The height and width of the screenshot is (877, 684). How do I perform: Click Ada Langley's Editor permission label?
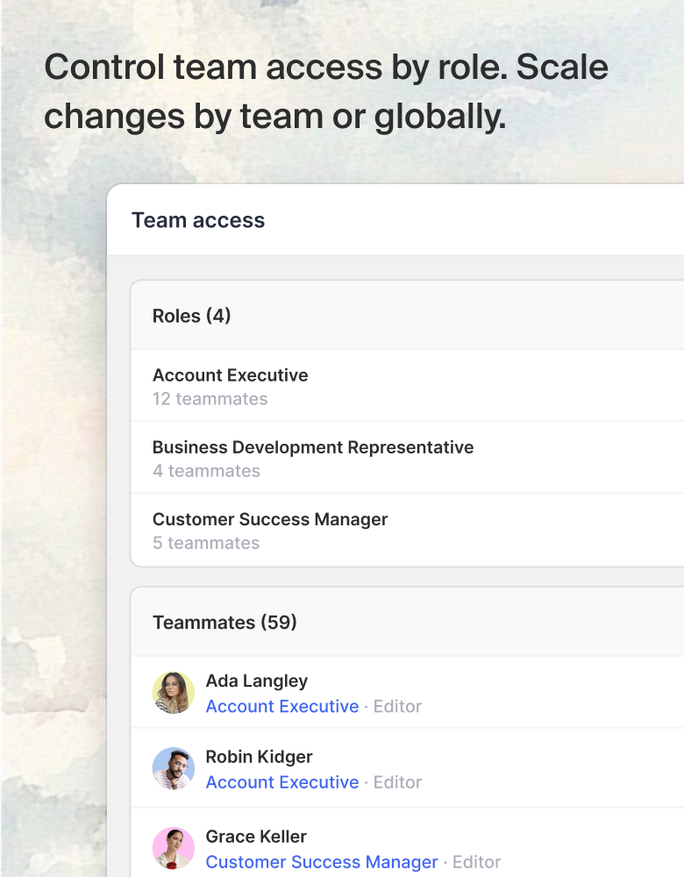(x=398, y=706)
